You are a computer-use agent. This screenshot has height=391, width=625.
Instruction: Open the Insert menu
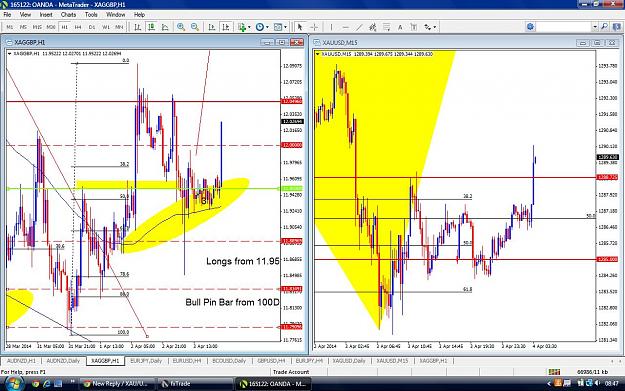tap(46, 15)
